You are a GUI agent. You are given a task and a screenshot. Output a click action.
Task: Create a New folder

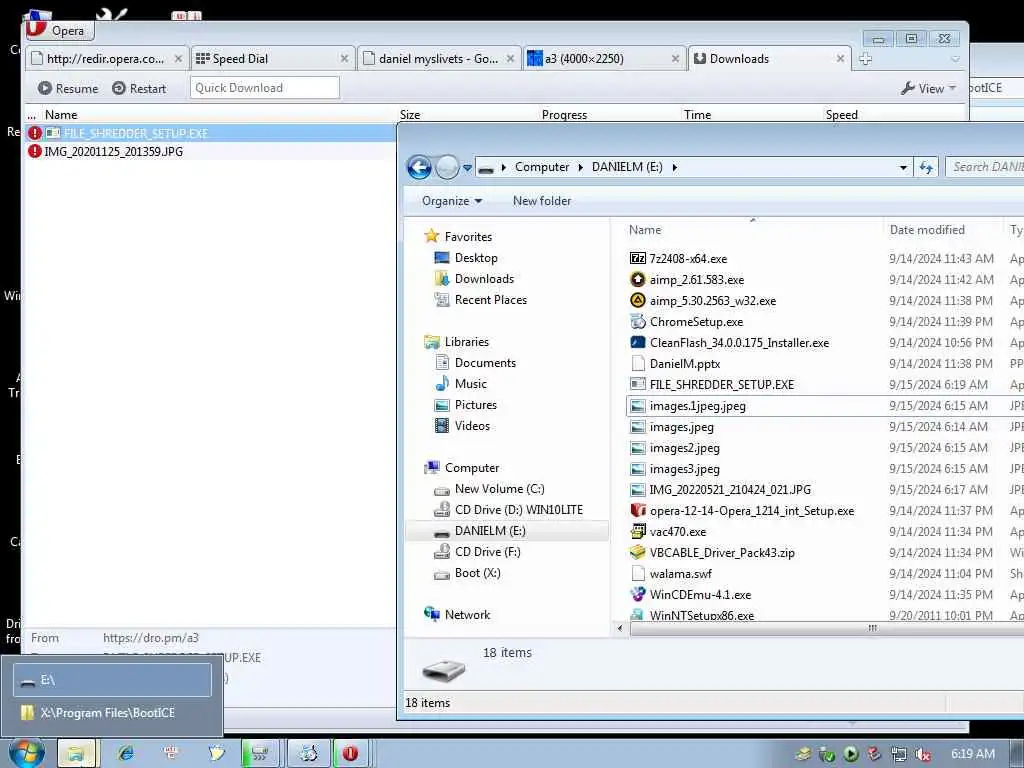pos(542,201)
